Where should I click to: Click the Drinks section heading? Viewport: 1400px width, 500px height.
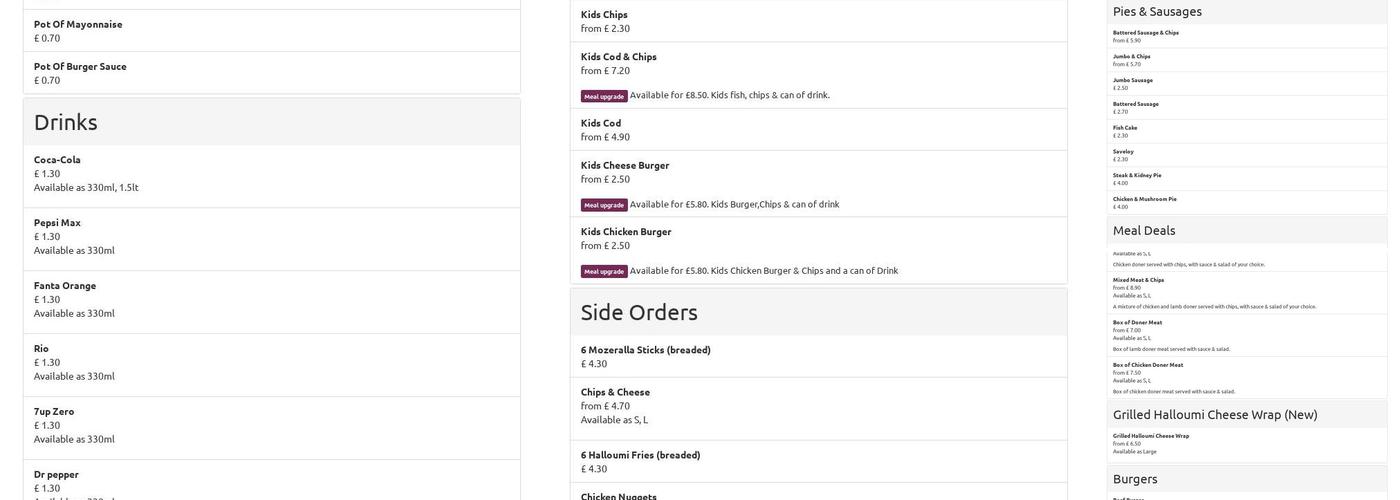point(66,122)
